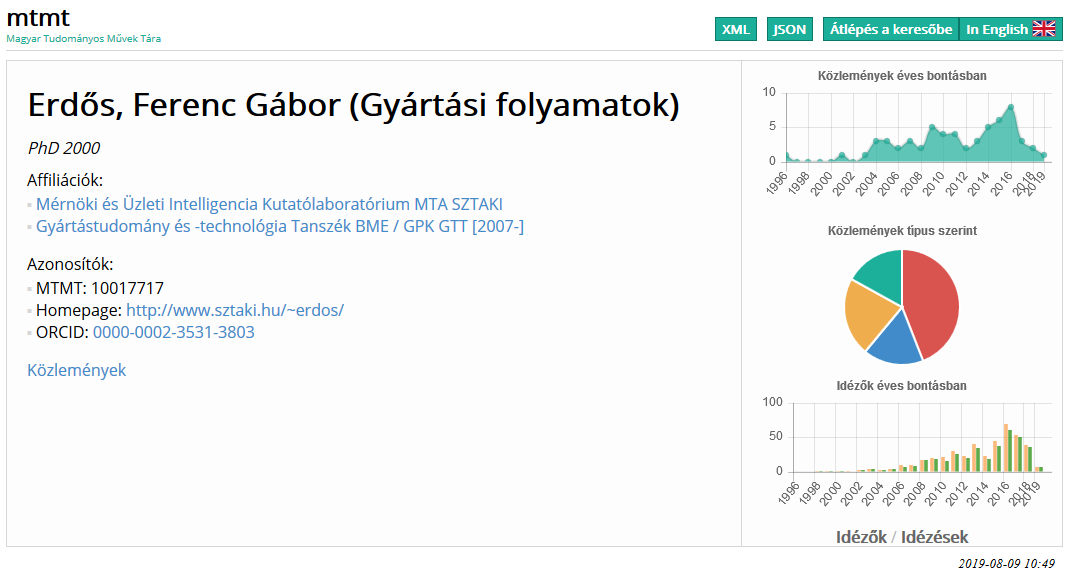This screenshot has height=574, width=1071.
Task: Open the mtmt site logo
Action: click(38, 17)
